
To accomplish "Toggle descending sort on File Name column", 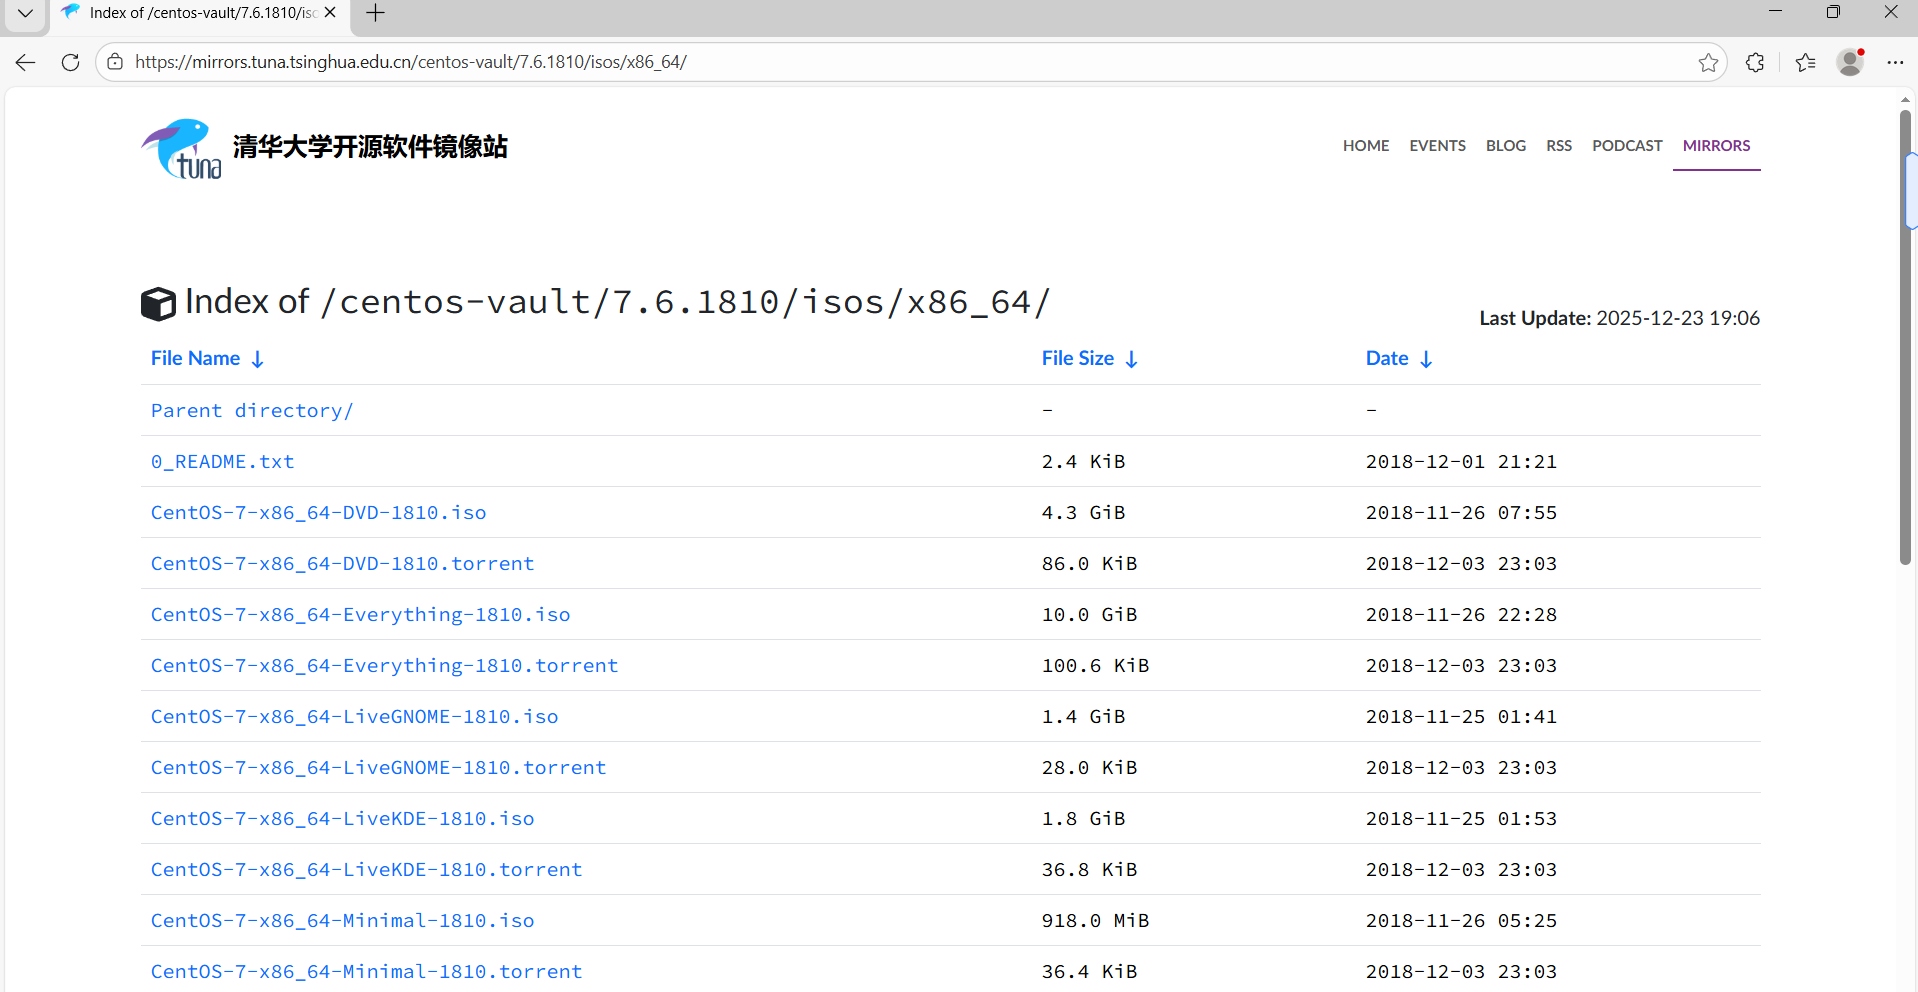I will coord(258,358).
